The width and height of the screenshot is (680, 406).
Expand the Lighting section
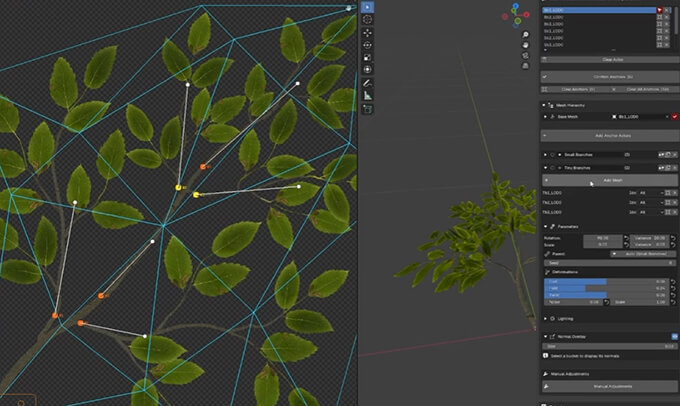545,318
